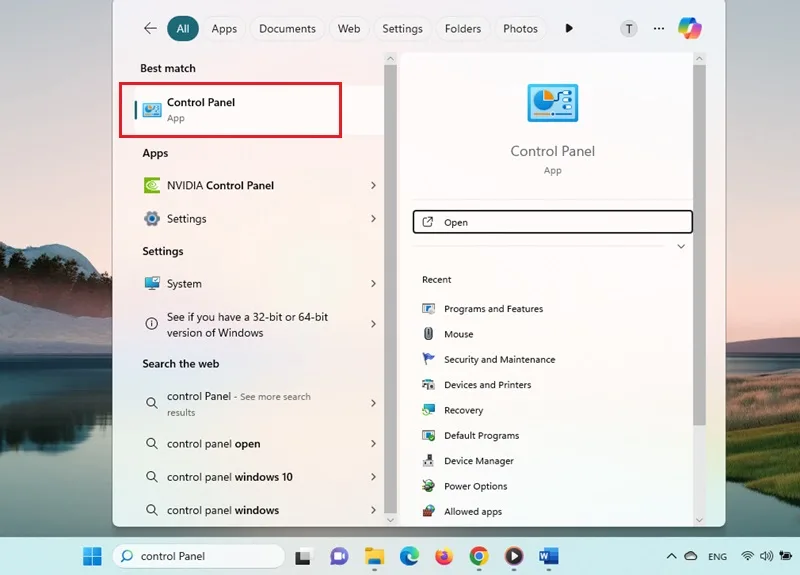The image size is (800, 575).
Task: Launch Firefox from the taskbar
Action: point(444,556)
